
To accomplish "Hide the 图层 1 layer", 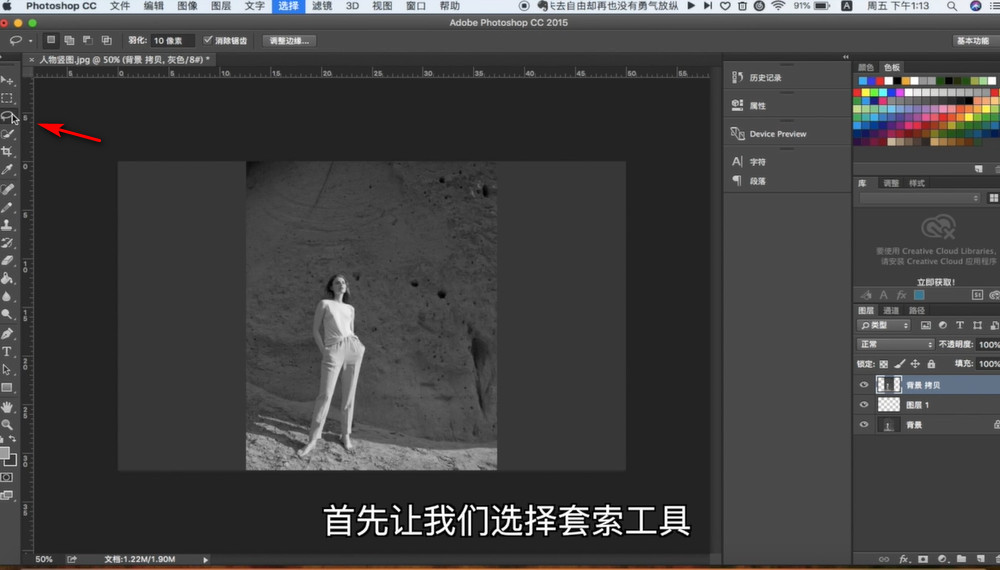I will click(864, 404).
